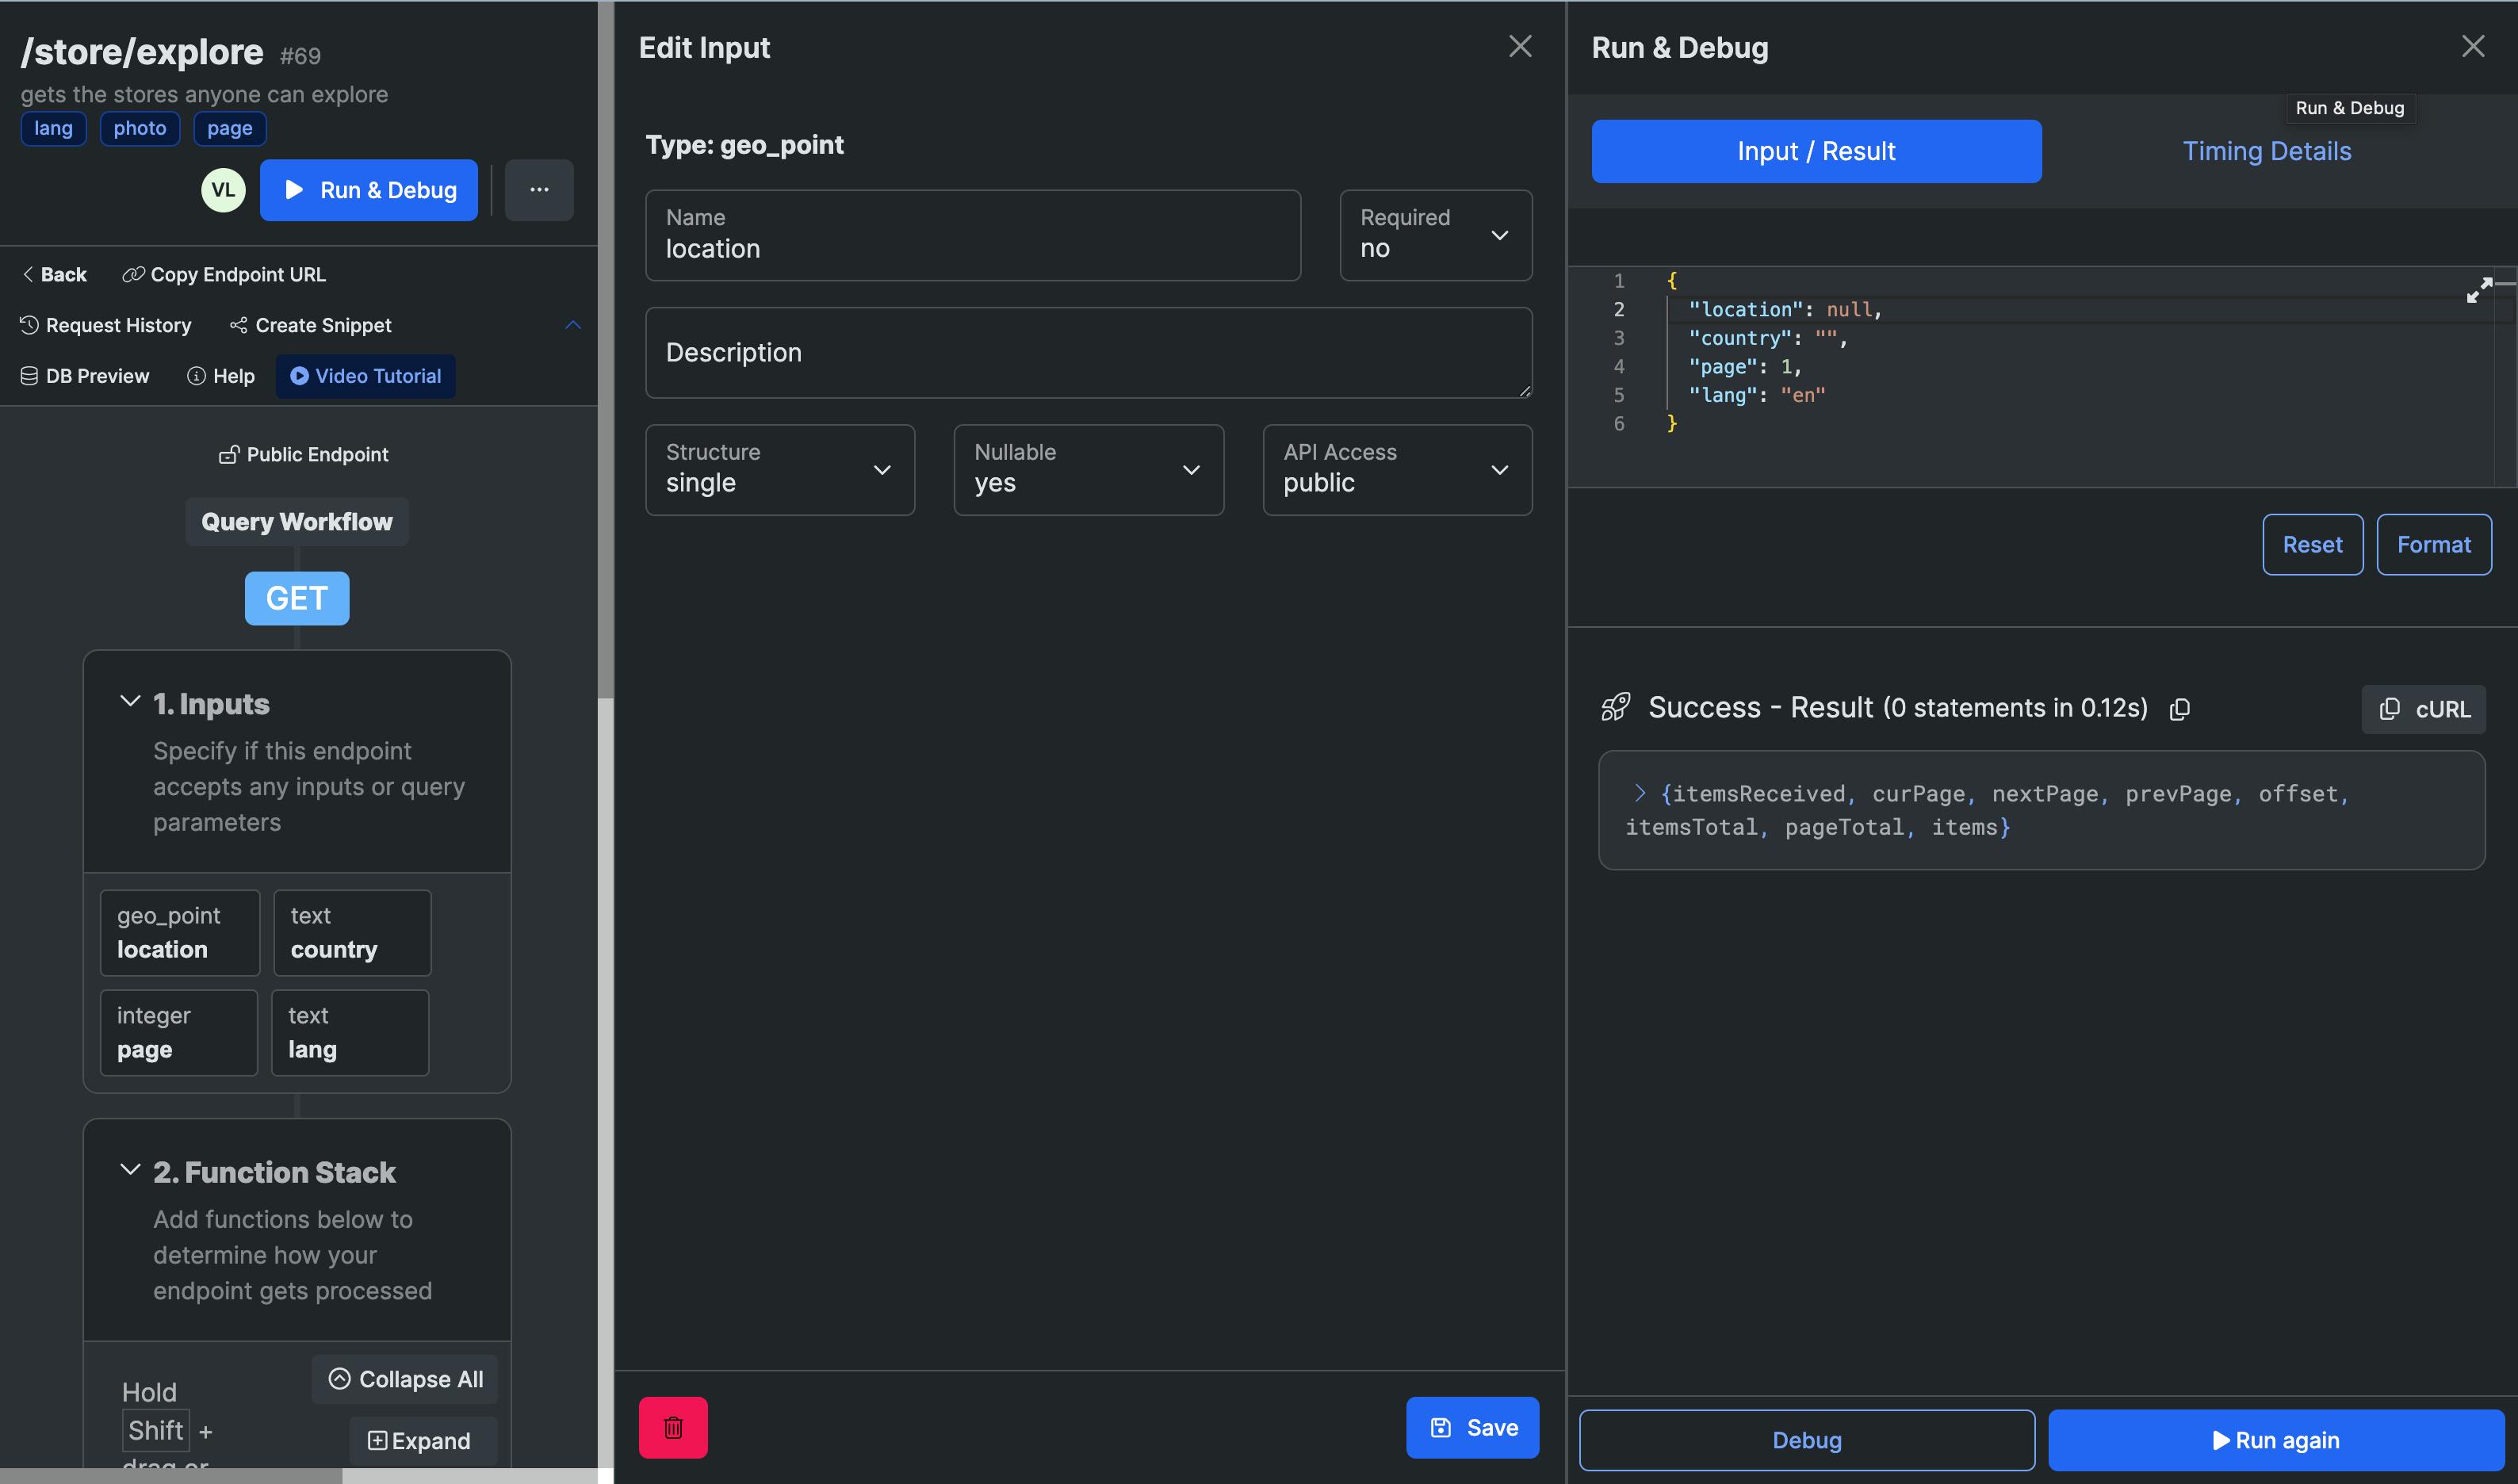The width and height of the screenshot is (2518, 1484).
Task: Click the /store/explore endpoint title
Action: [x=142, y=52]
